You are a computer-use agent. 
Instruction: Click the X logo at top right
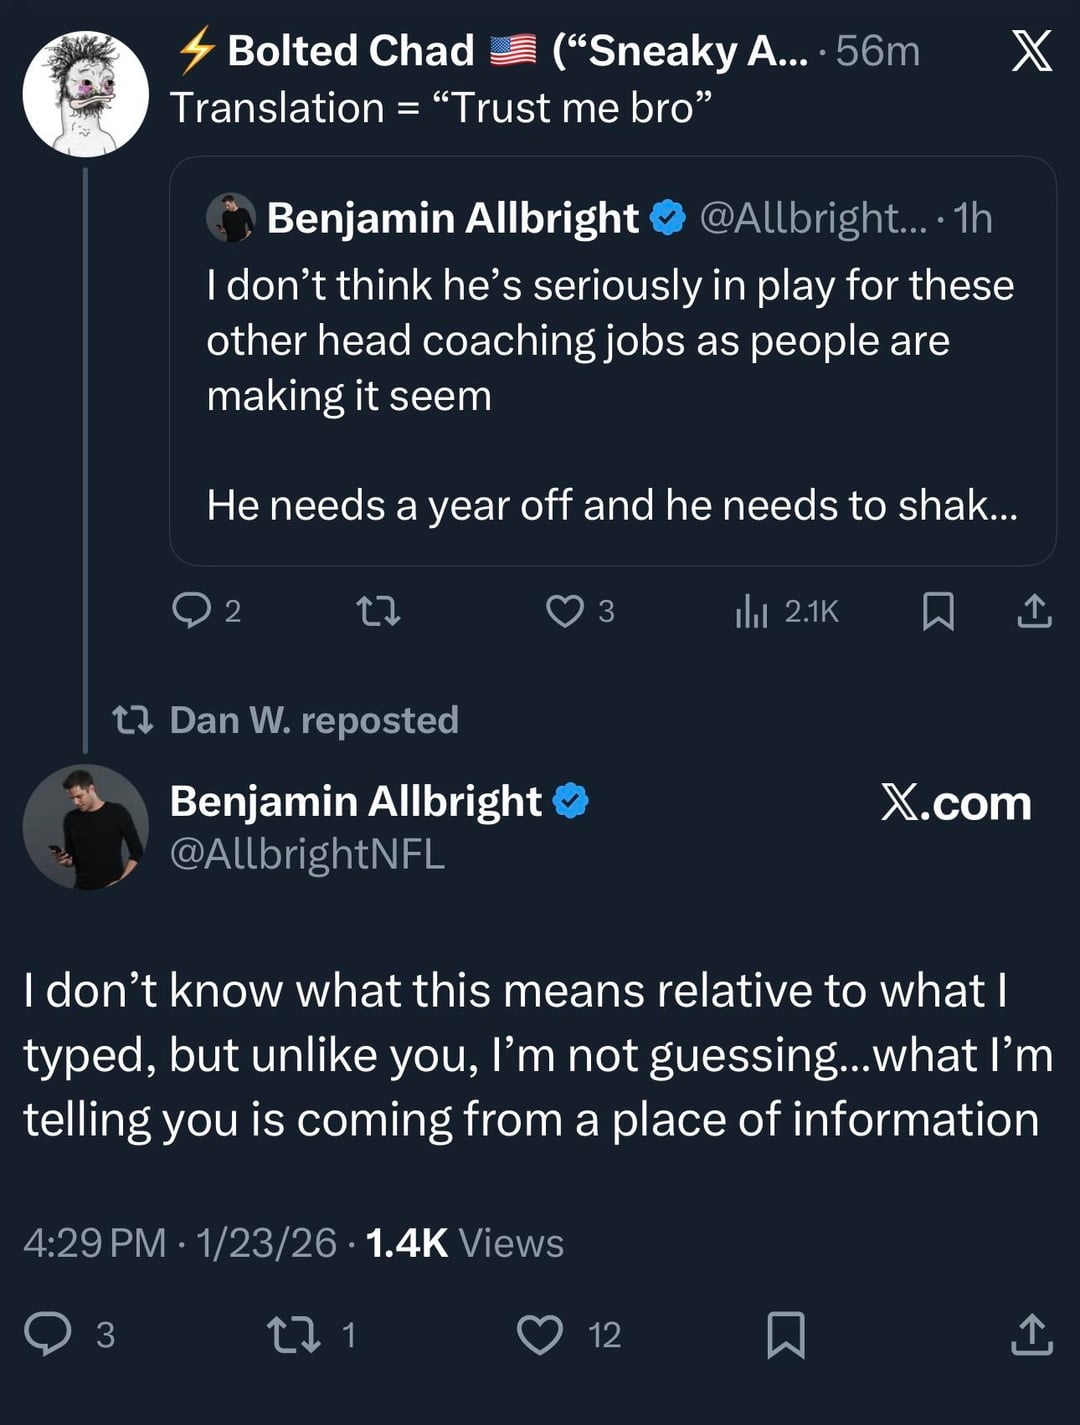point(1031,51)
